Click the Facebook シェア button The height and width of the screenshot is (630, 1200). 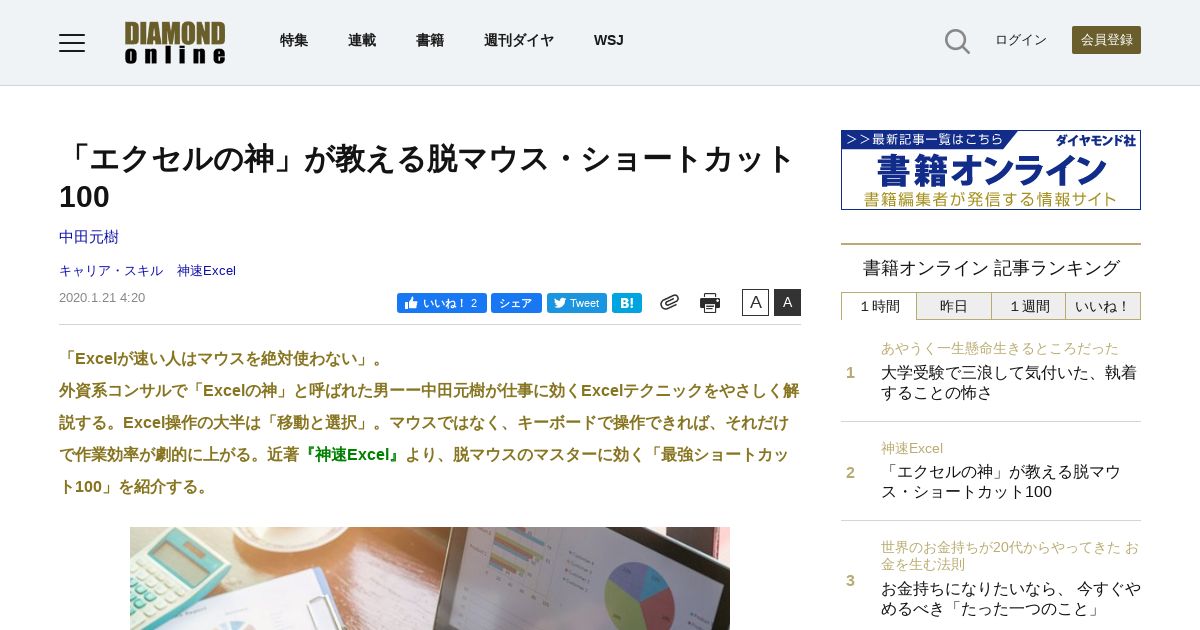click(516, 303)
